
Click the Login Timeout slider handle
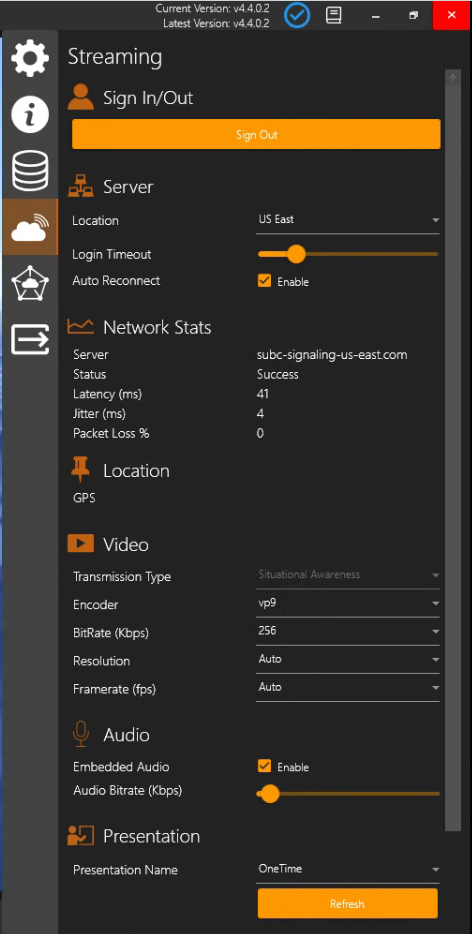296,254
